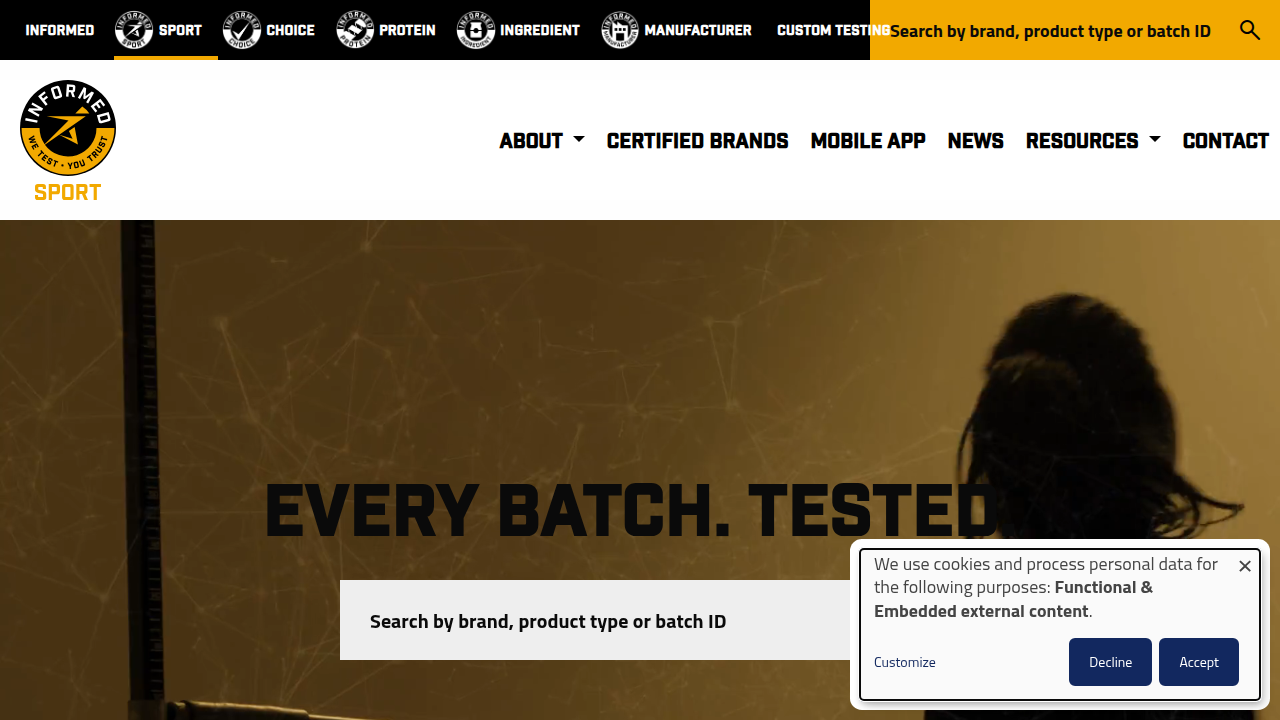The width and height of the screenshot is (1280, 720).
Task: Open Customize cookie settings link
Action: coord(905,662)
